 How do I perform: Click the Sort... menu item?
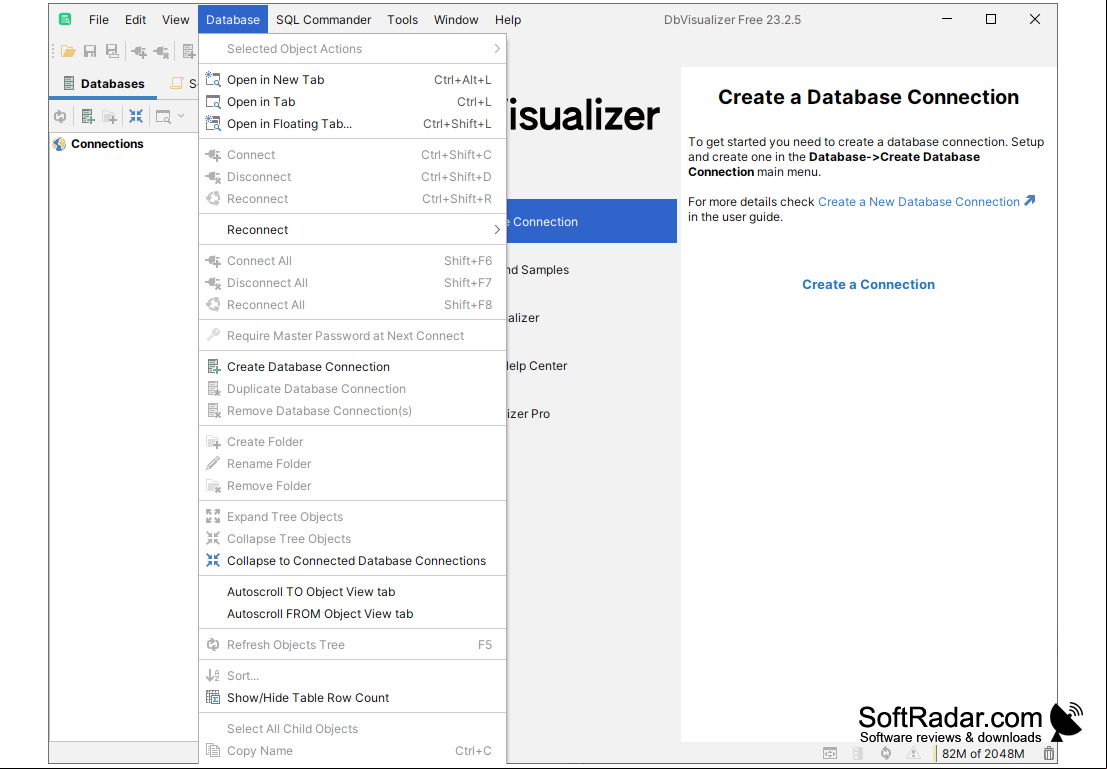click(x=352, y=676)
